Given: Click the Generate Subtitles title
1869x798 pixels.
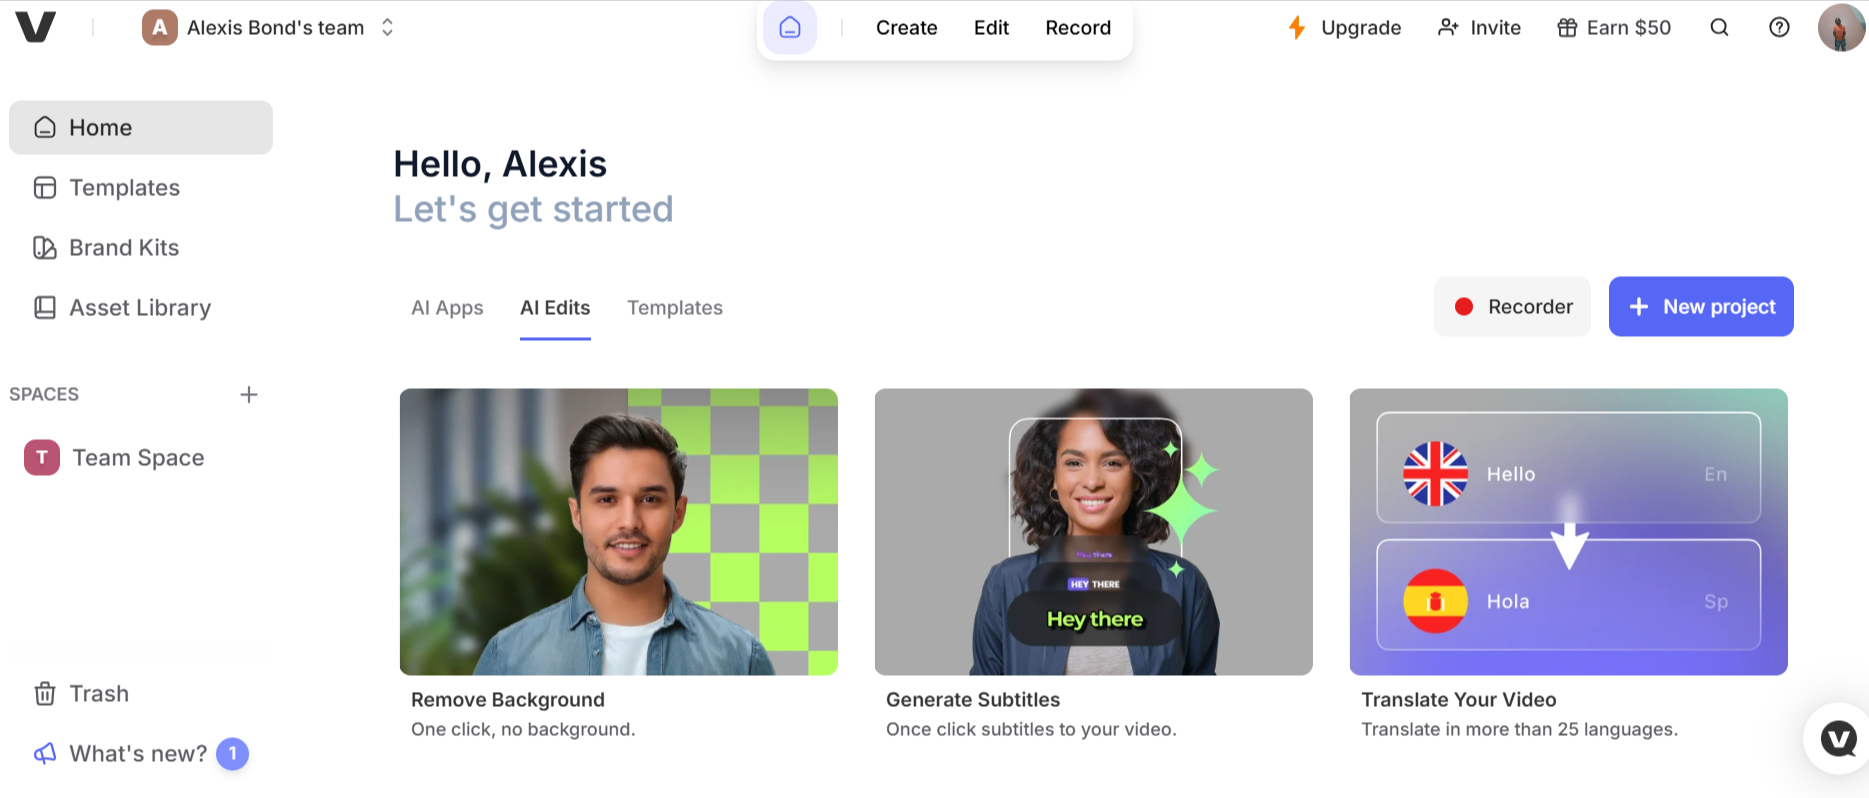Looking at the screenshot, I should (x=973, y=700).
